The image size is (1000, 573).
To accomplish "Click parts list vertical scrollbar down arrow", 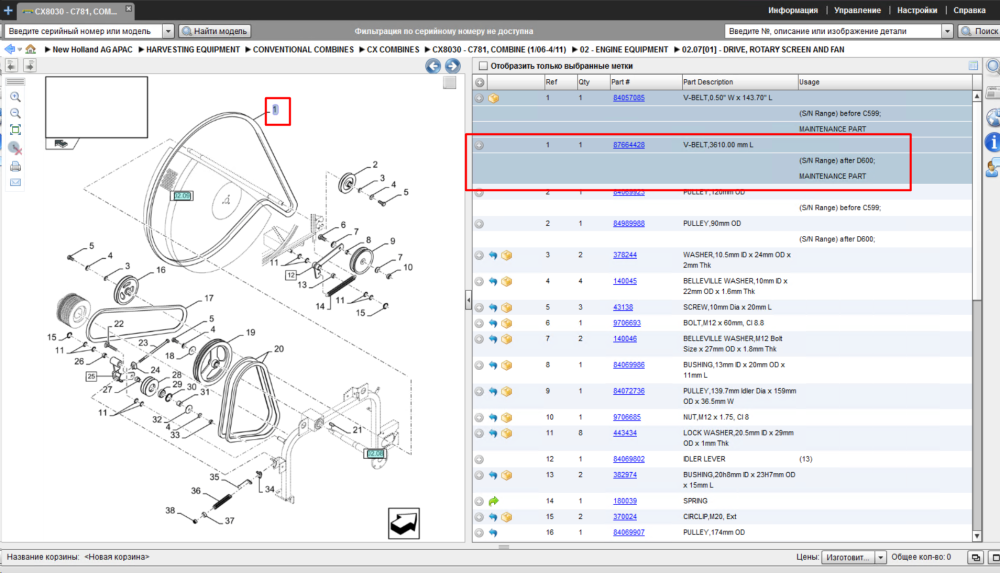I will [976, 537].
